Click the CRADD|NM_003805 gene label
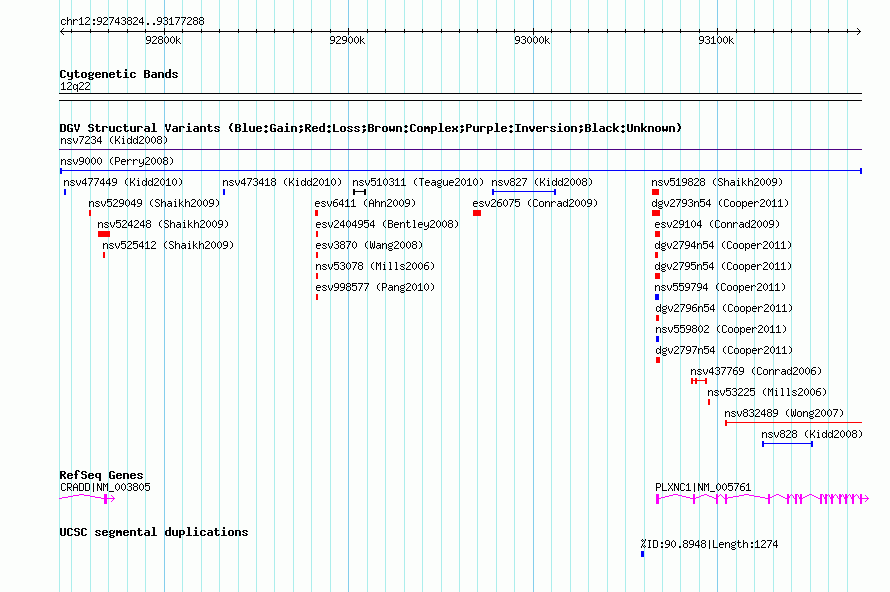The height and width of the screenshot is (592, 890). (105, 488)
